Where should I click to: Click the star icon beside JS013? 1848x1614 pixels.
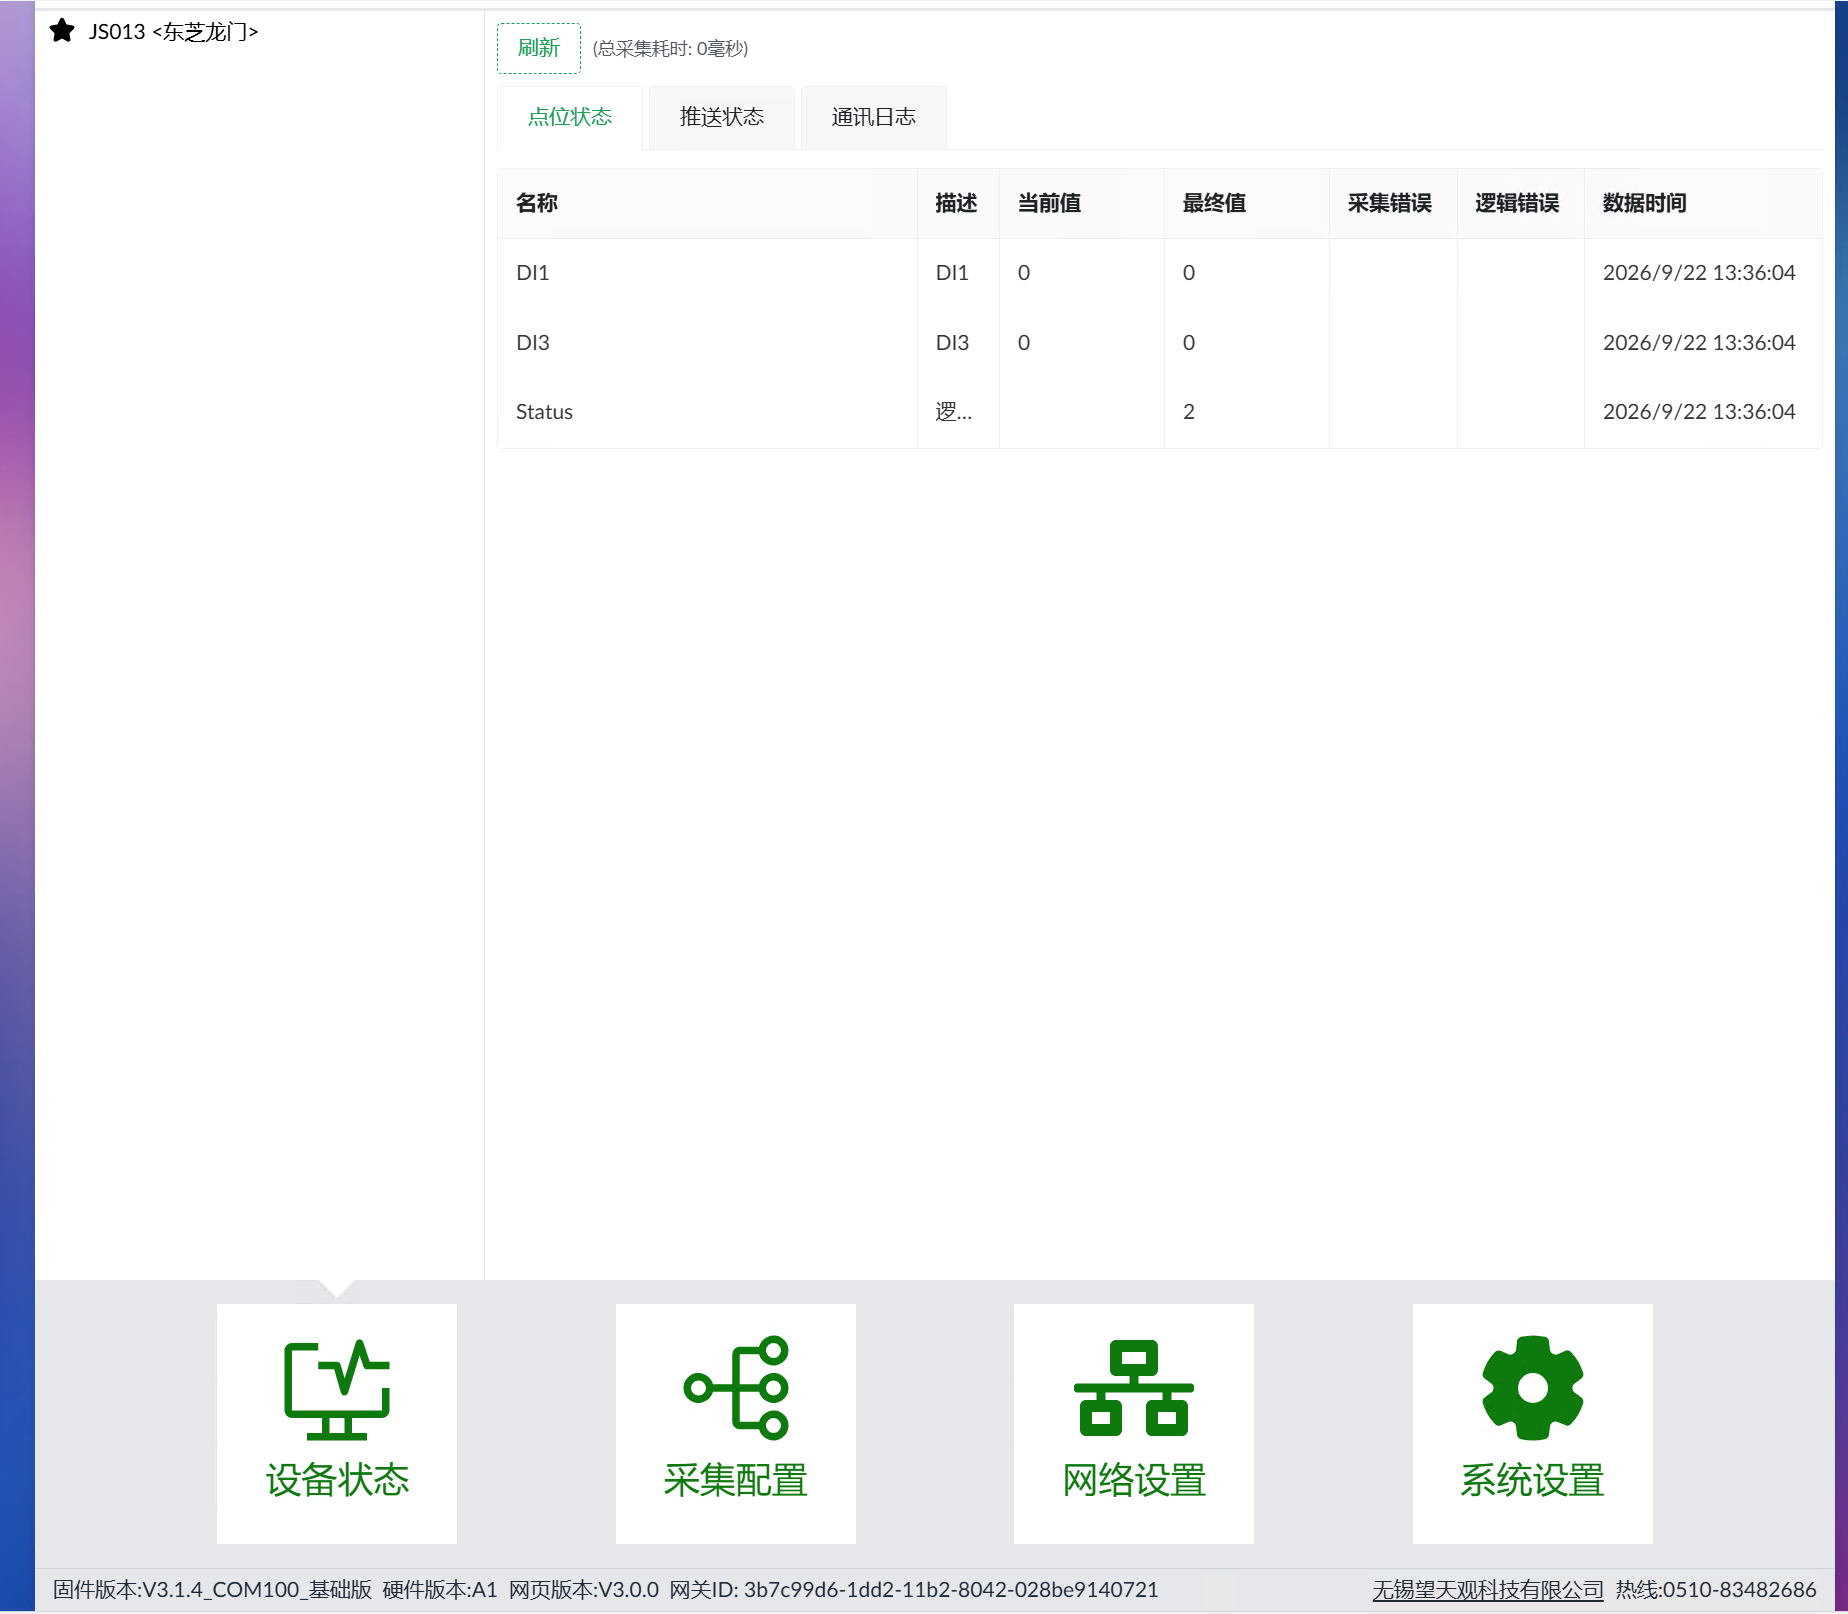[62, 31]
